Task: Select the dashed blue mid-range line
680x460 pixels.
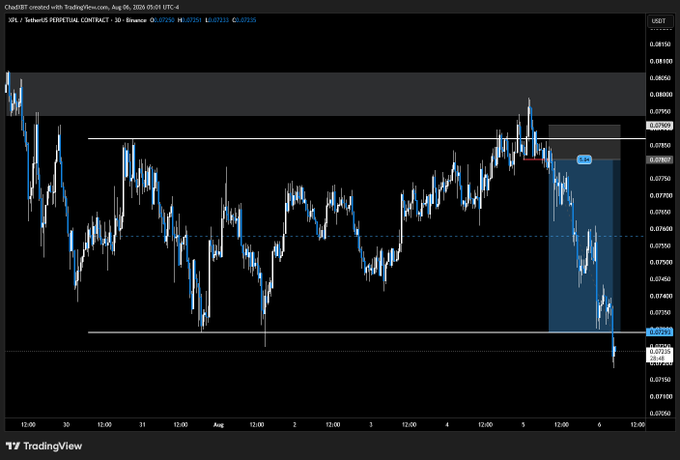Action: point(382,236)
